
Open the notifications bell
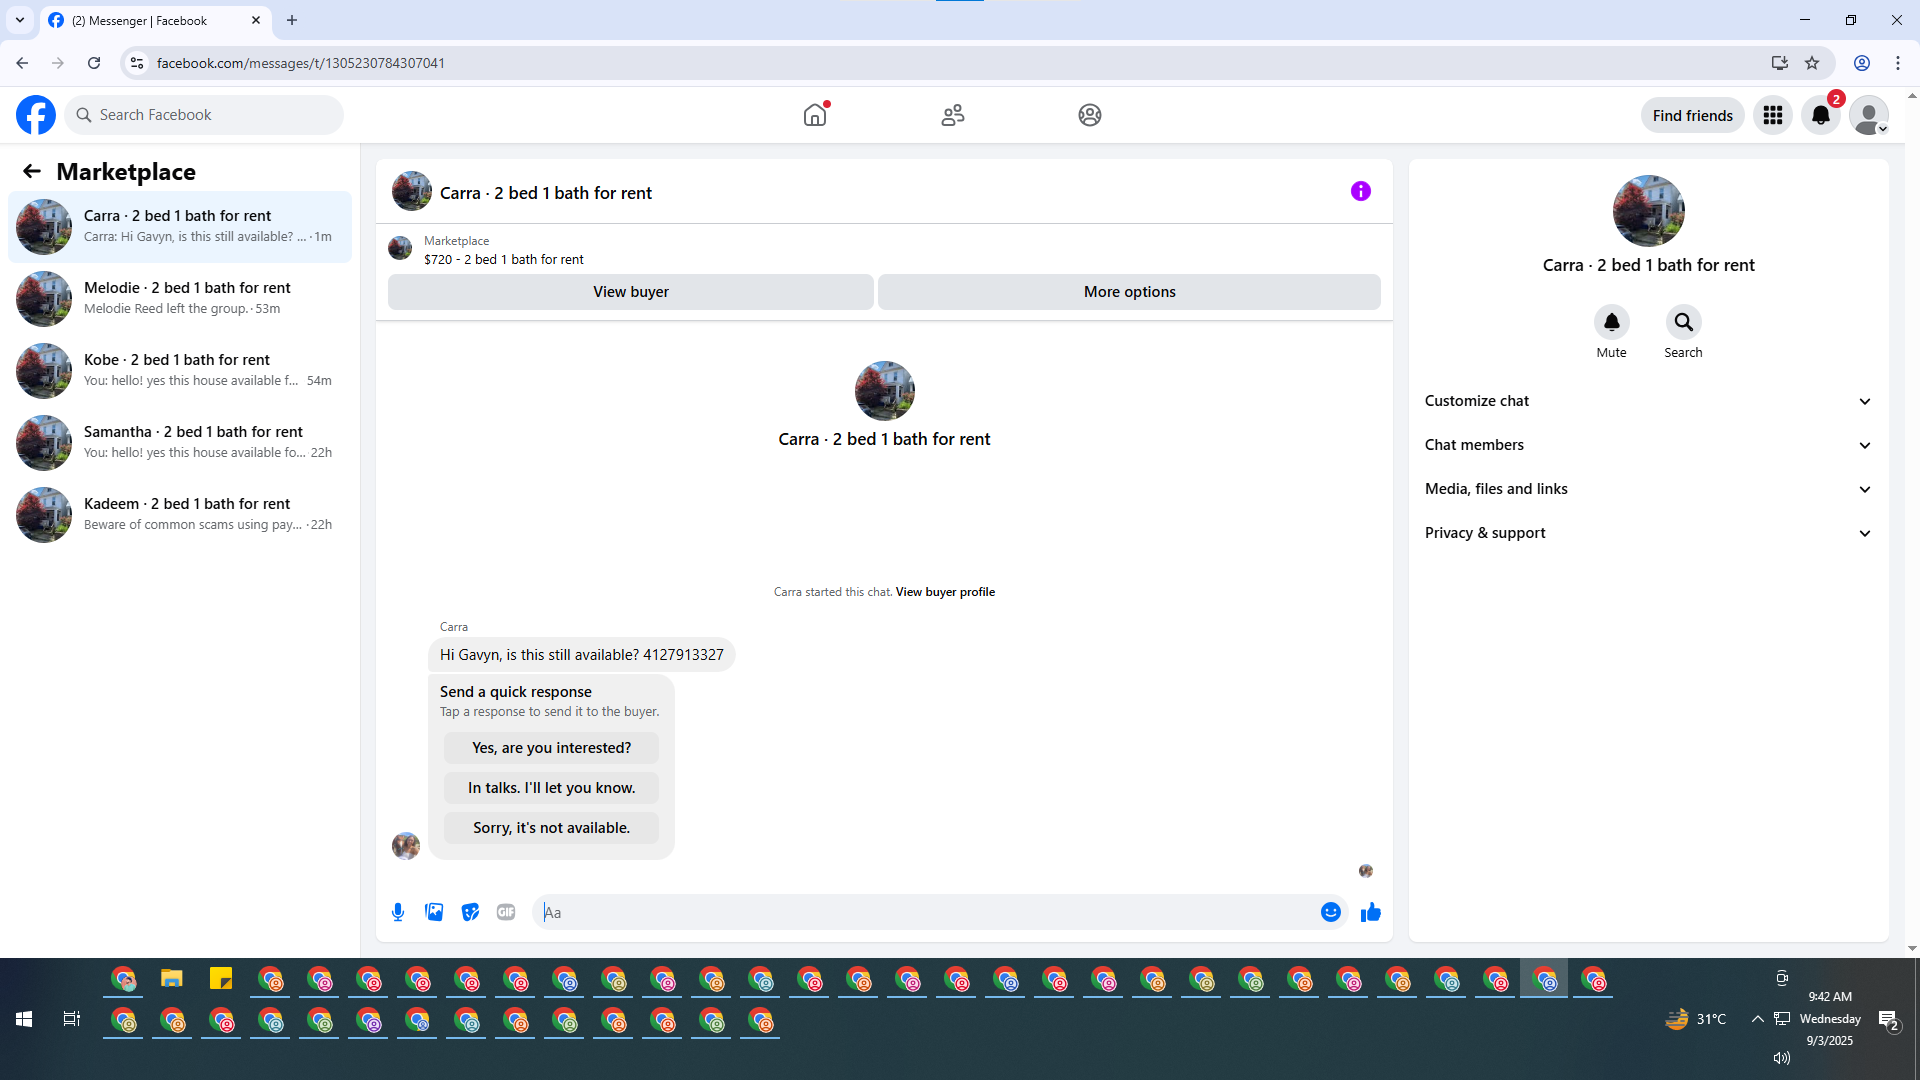pyautogui.click(x=1821, y=115)
